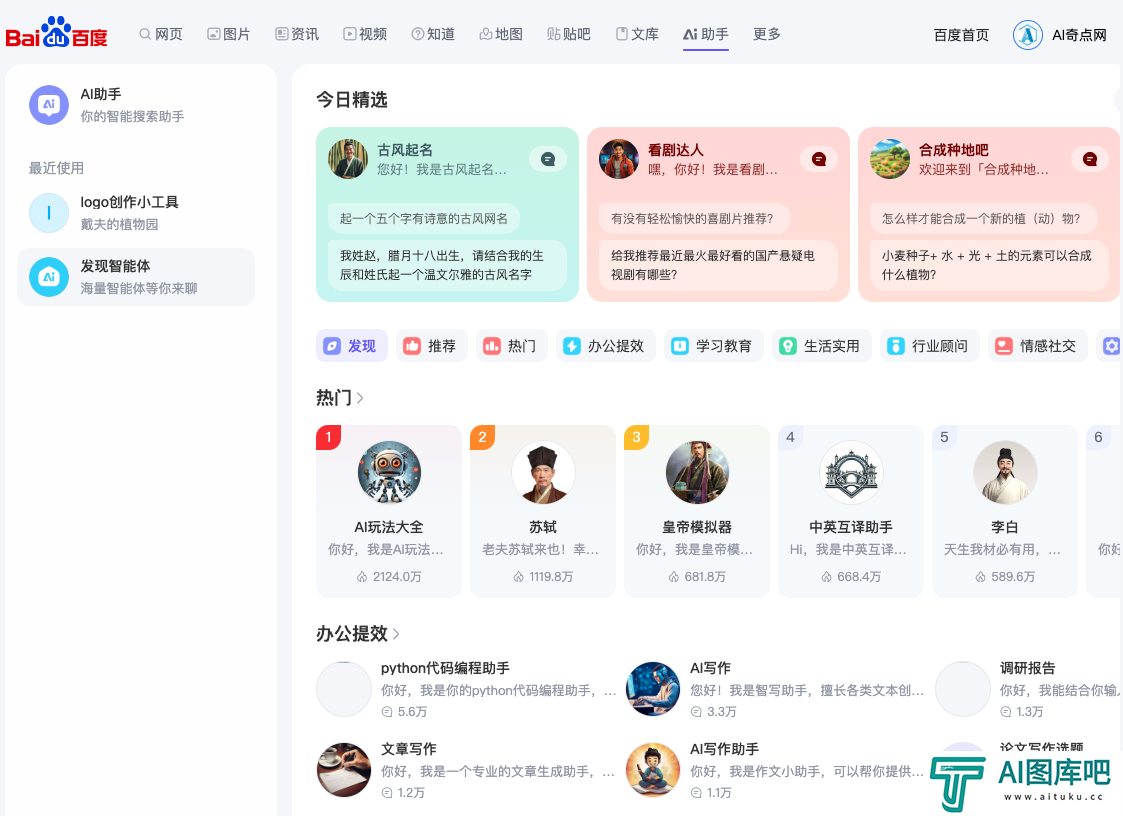
Task: Ask the 小麦种子+水+光+土 prompt
Action: 988,265
